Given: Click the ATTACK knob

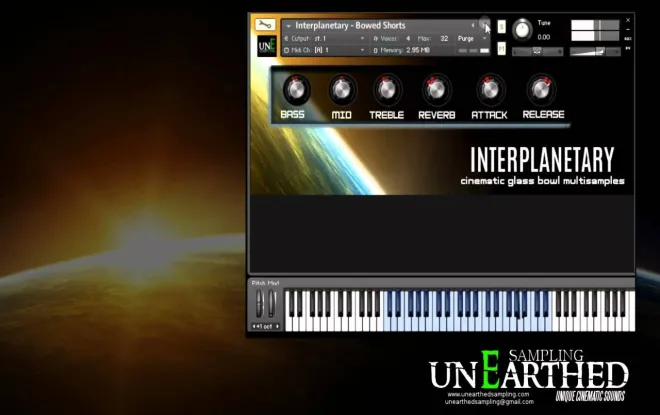Looking at the screenshot, I should click(490, 90).
